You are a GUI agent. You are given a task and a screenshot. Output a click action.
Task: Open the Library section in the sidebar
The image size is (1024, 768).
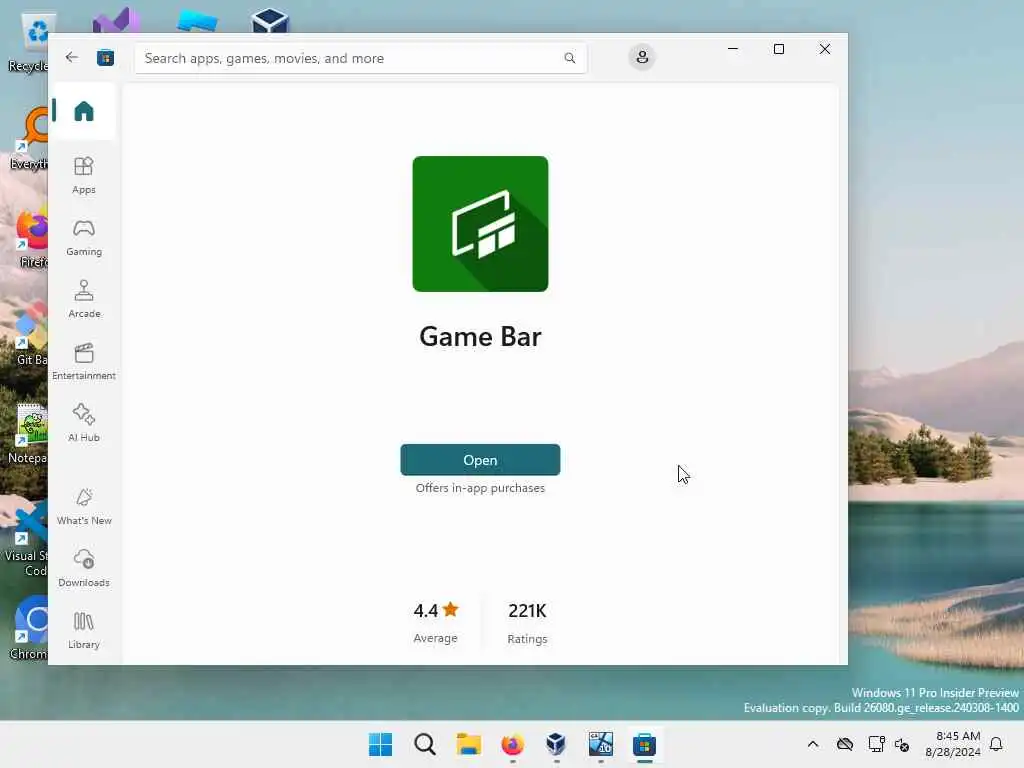(x=84, y=630)
